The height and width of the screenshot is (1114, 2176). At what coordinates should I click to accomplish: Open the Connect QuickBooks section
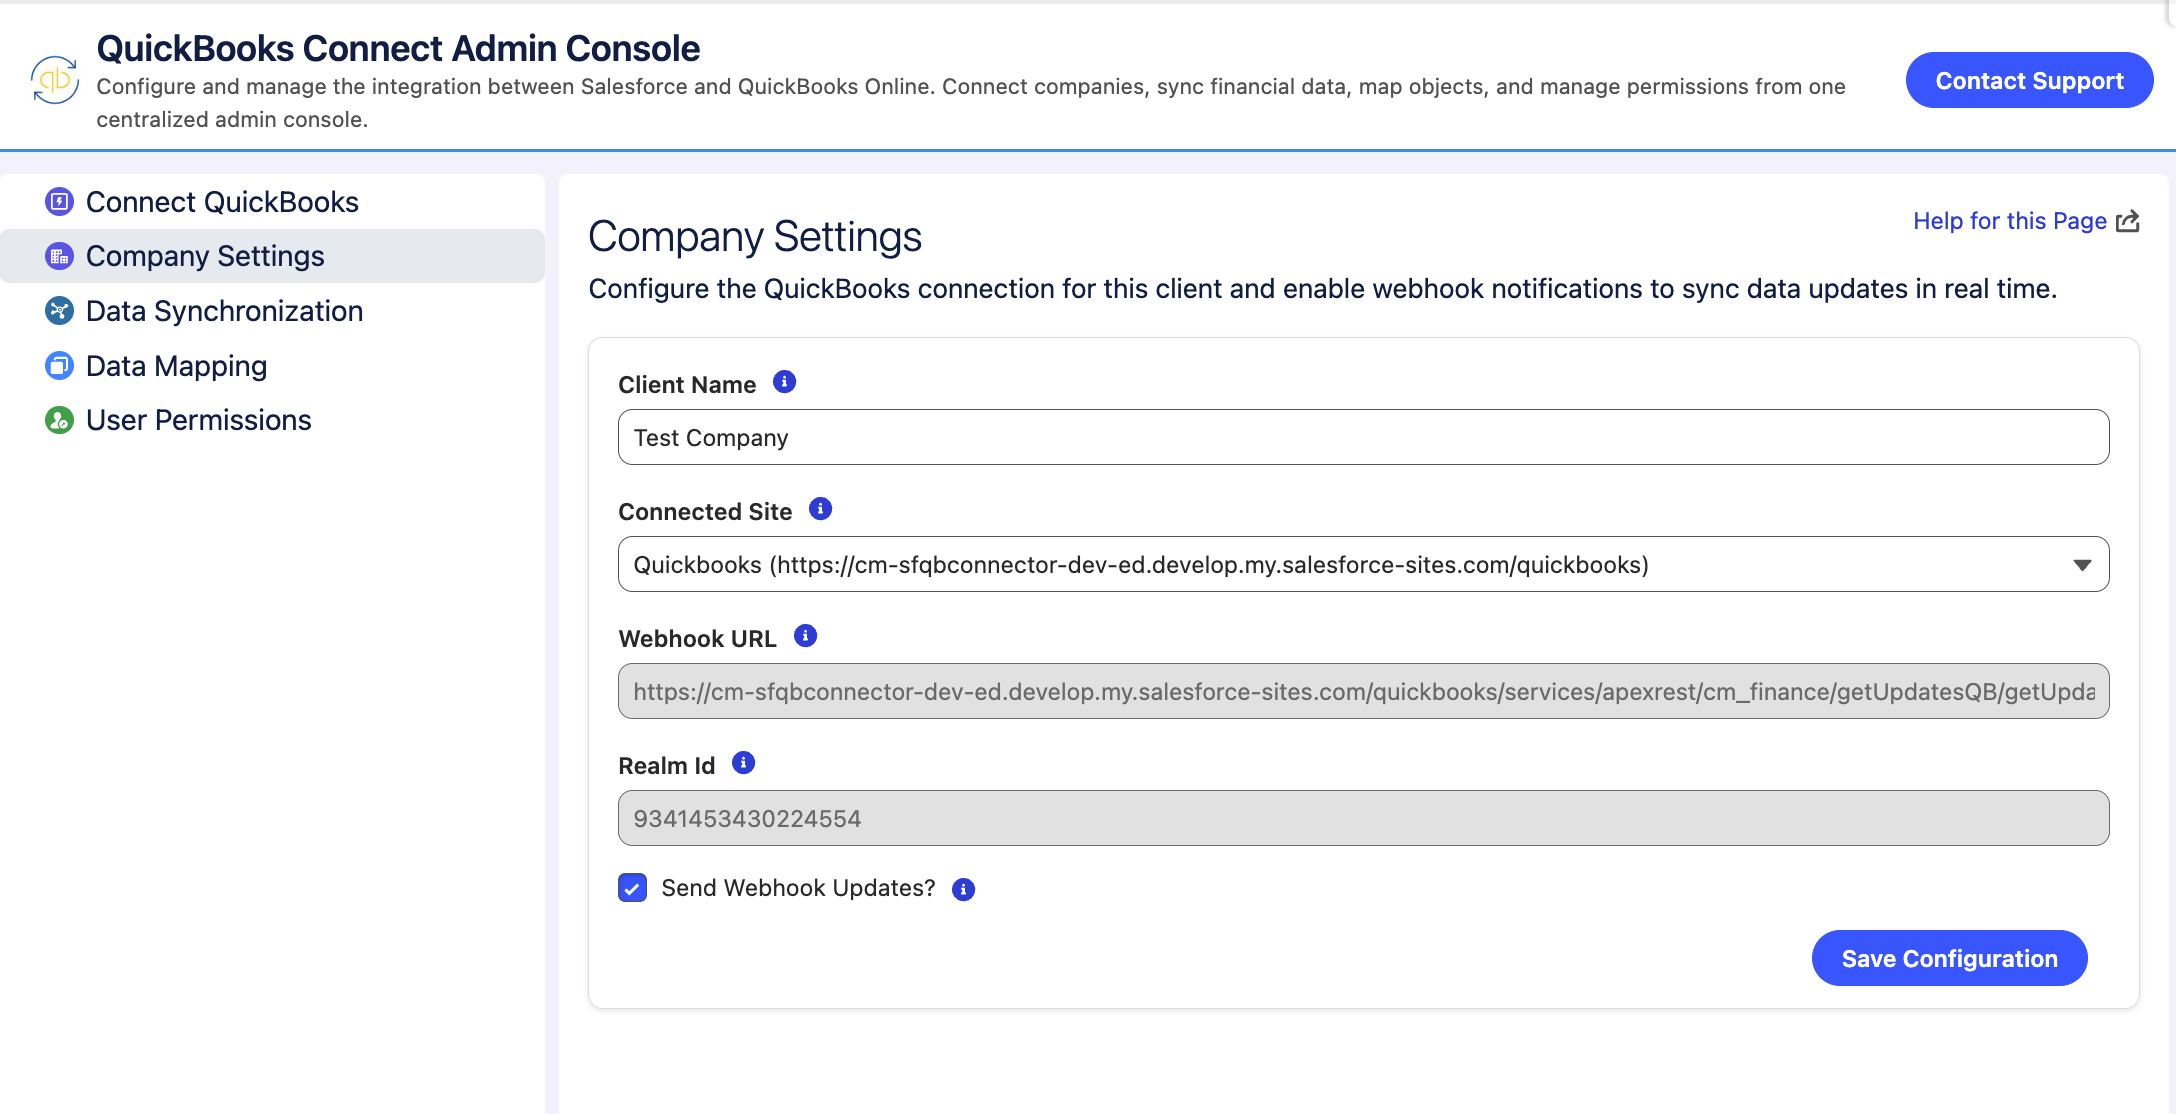[x=272, y=202]
